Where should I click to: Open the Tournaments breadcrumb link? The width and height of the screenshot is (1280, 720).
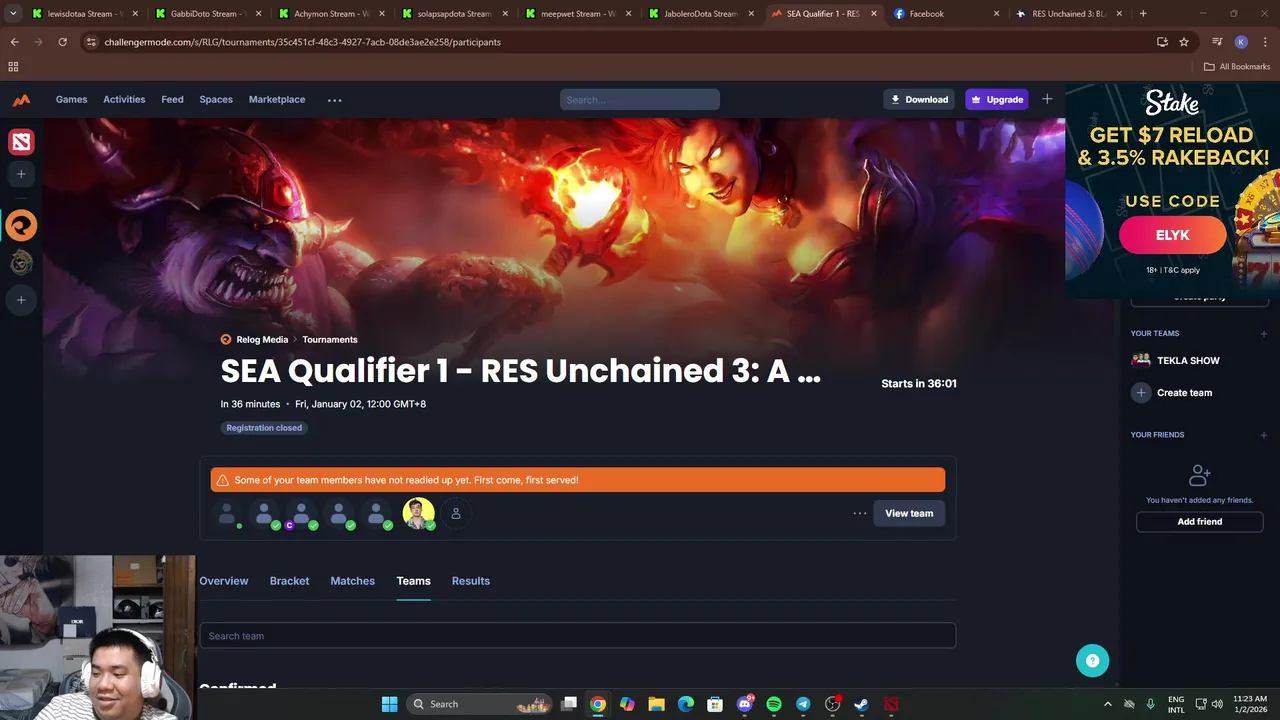[x=330, y=340]
